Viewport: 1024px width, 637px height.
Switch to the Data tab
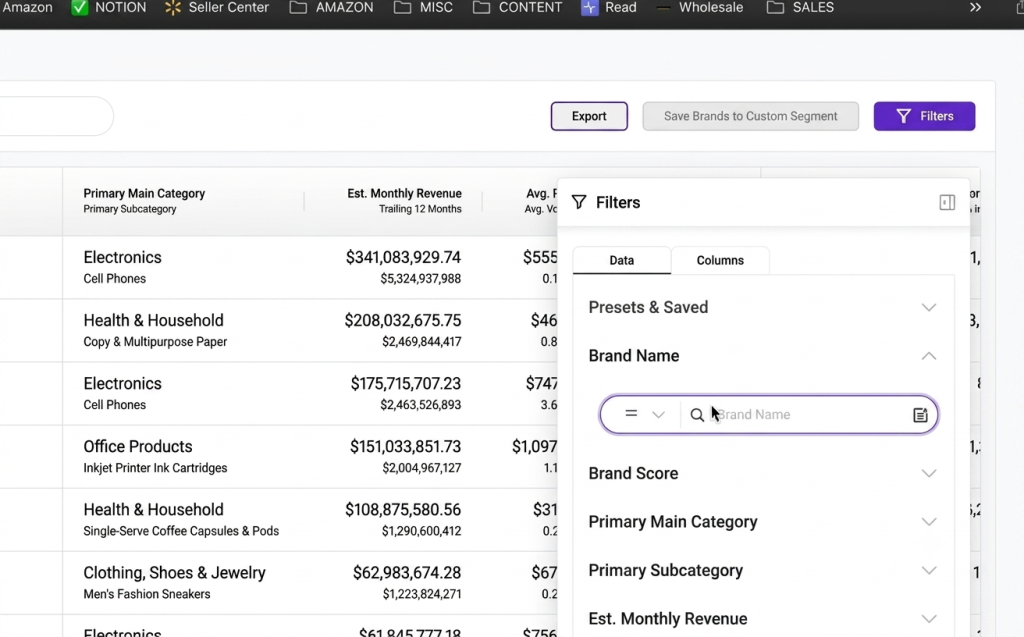pyautogui.click(x=622, y=260)
